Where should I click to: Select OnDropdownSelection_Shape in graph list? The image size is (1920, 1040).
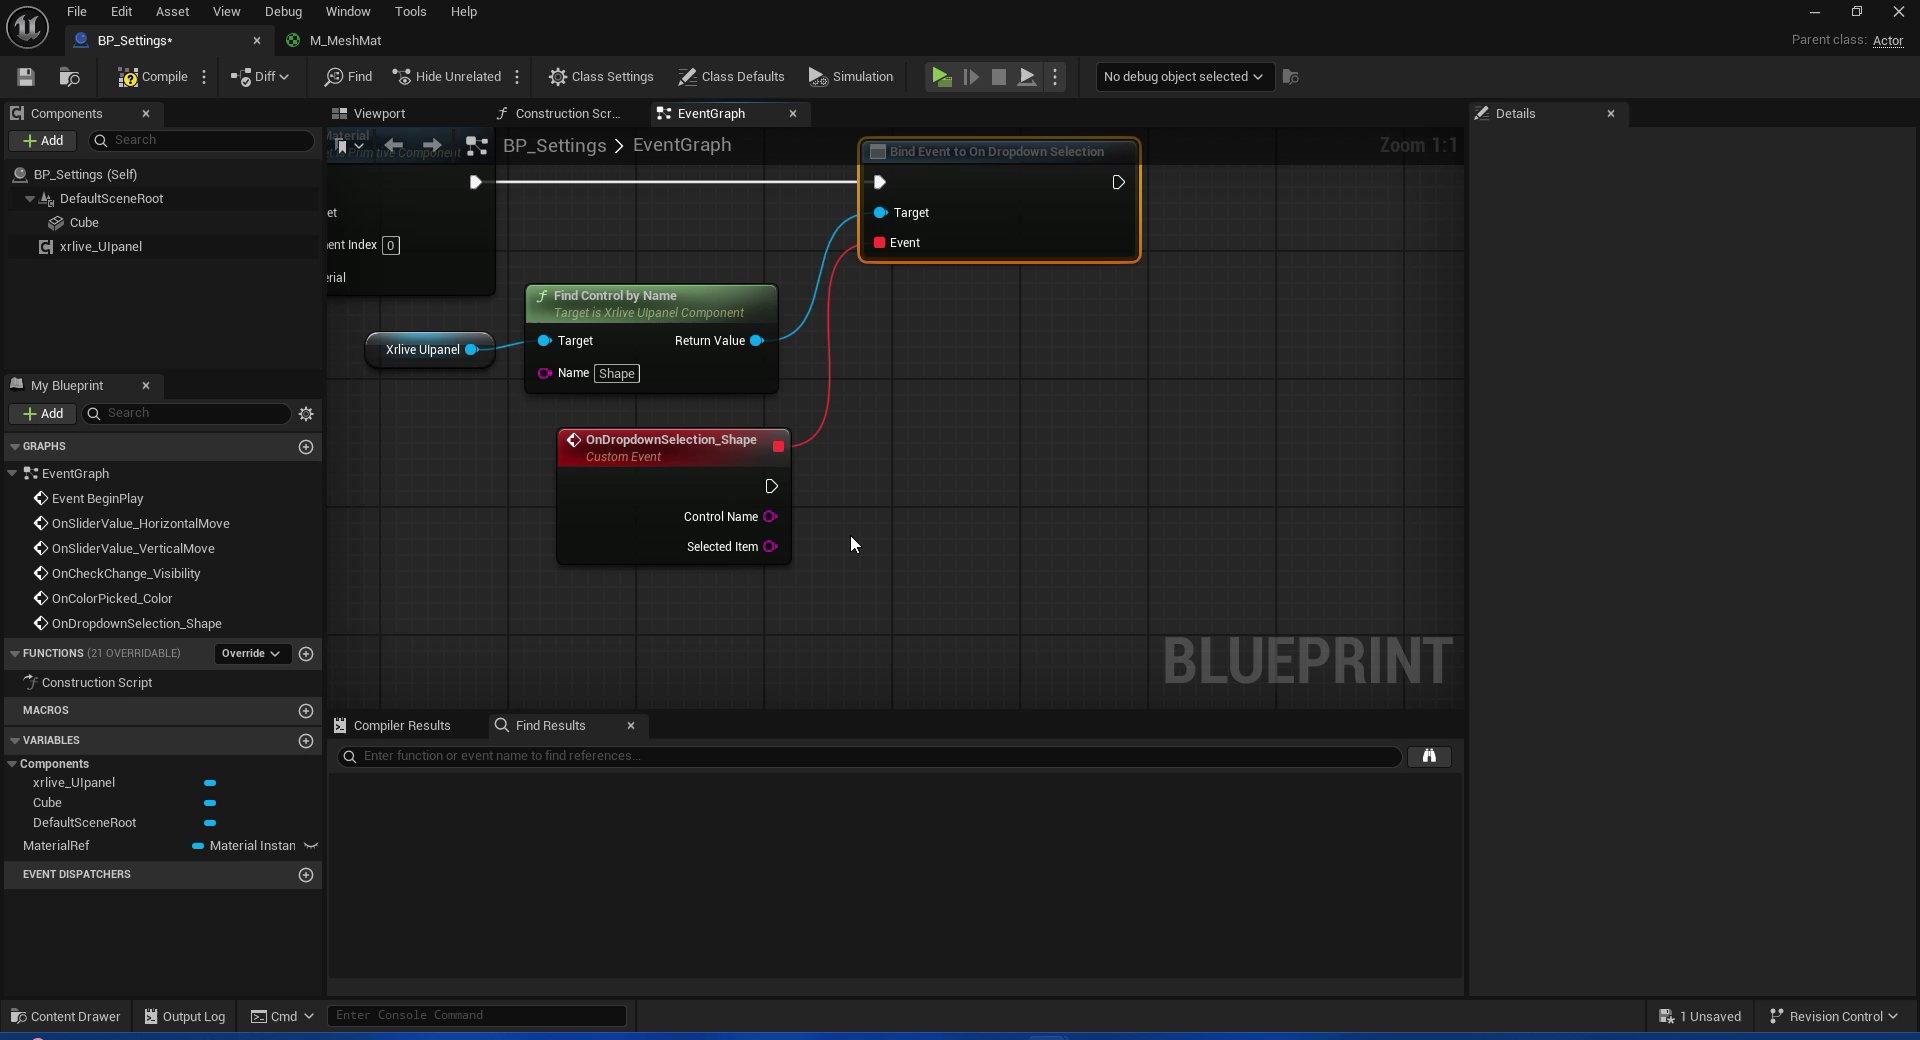136,624
